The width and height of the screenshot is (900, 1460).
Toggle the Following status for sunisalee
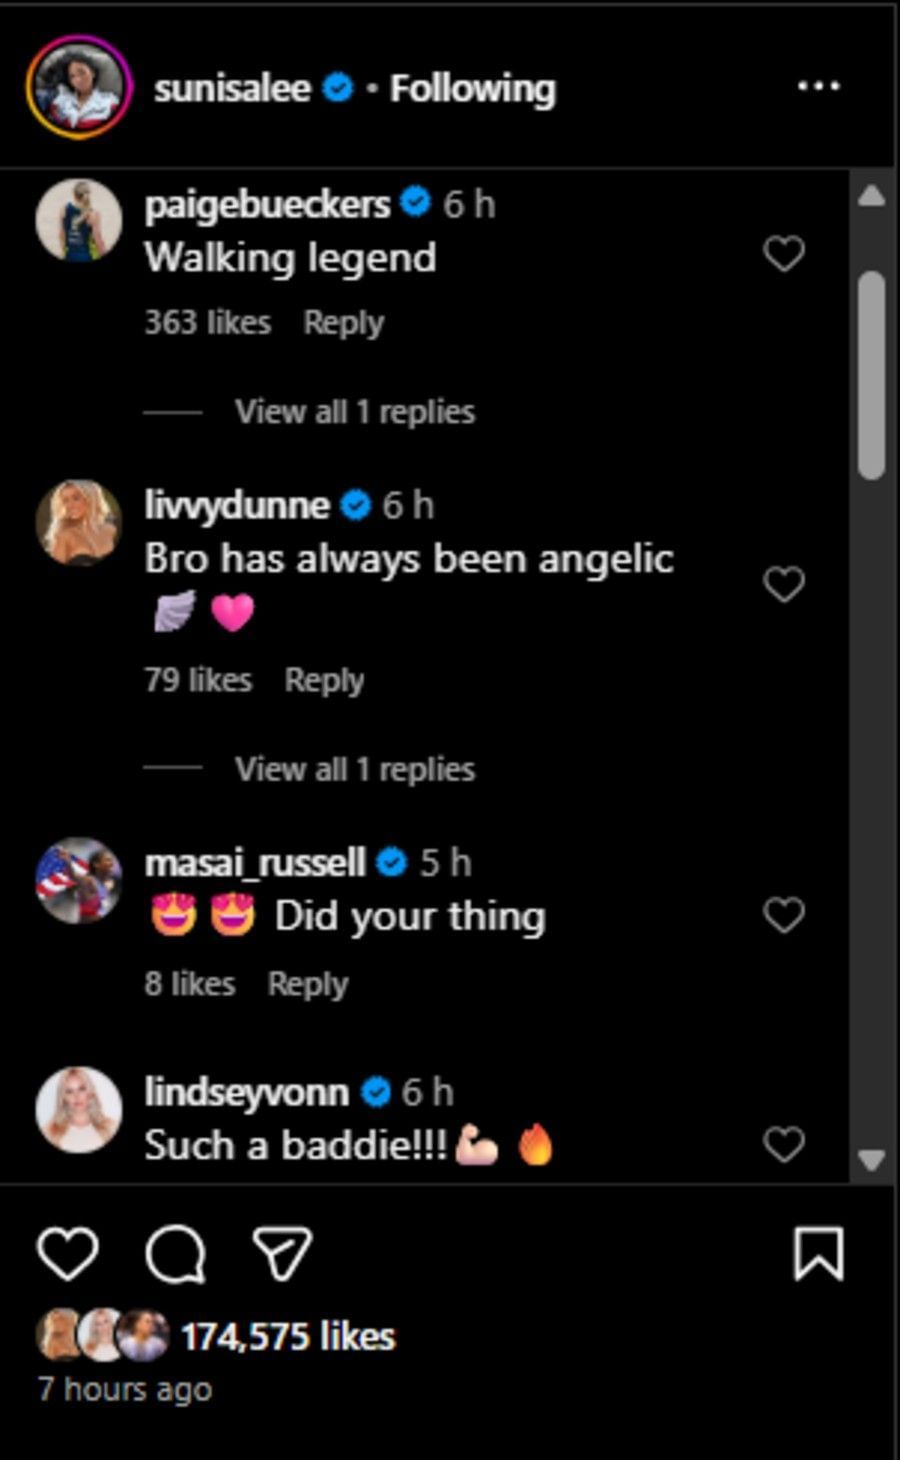click(x=472, y=88)
